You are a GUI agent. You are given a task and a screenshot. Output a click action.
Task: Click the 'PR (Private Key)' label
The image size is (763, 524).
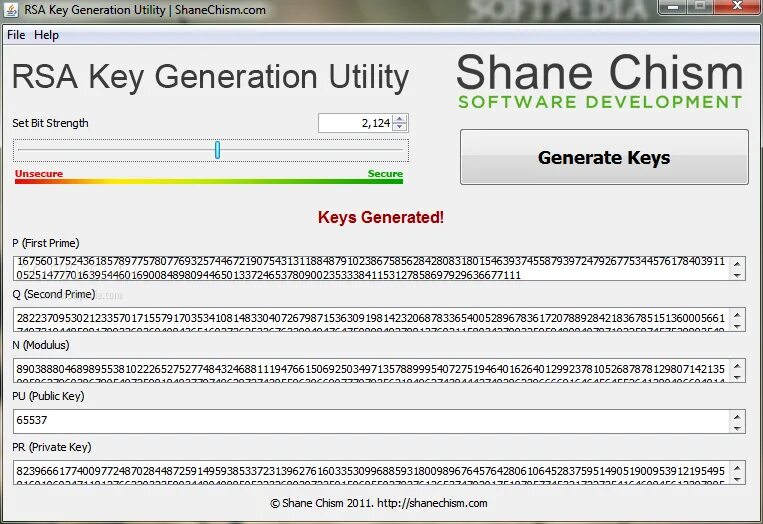click(52, 447)
